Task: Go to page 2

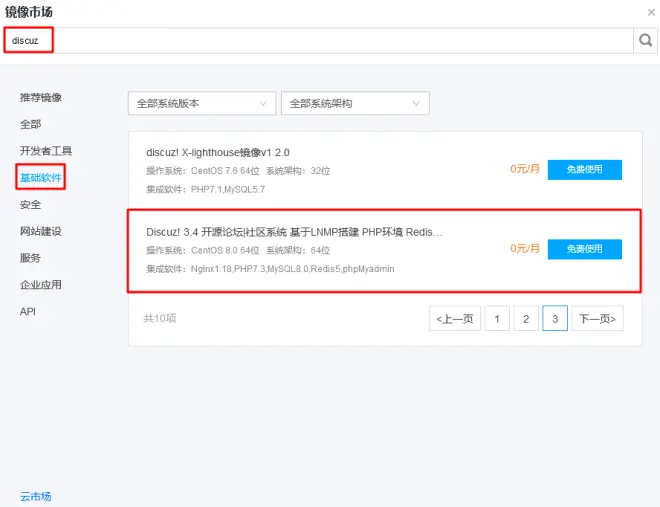Action: pos(526,319)
